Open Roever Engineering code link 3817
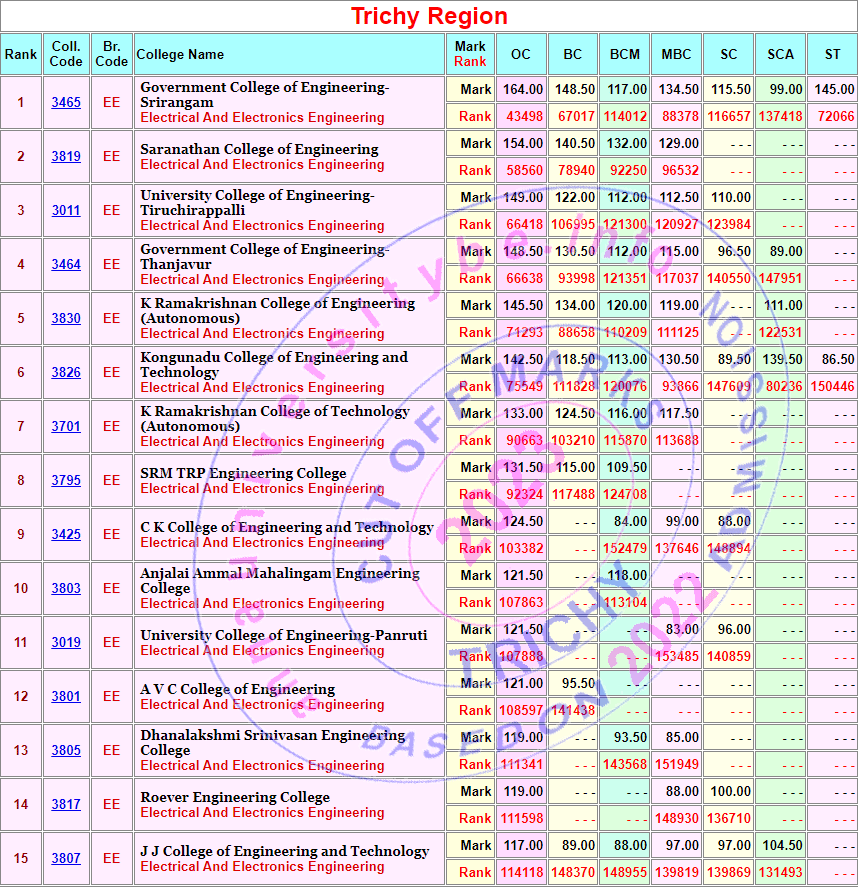 pos(66,805)
